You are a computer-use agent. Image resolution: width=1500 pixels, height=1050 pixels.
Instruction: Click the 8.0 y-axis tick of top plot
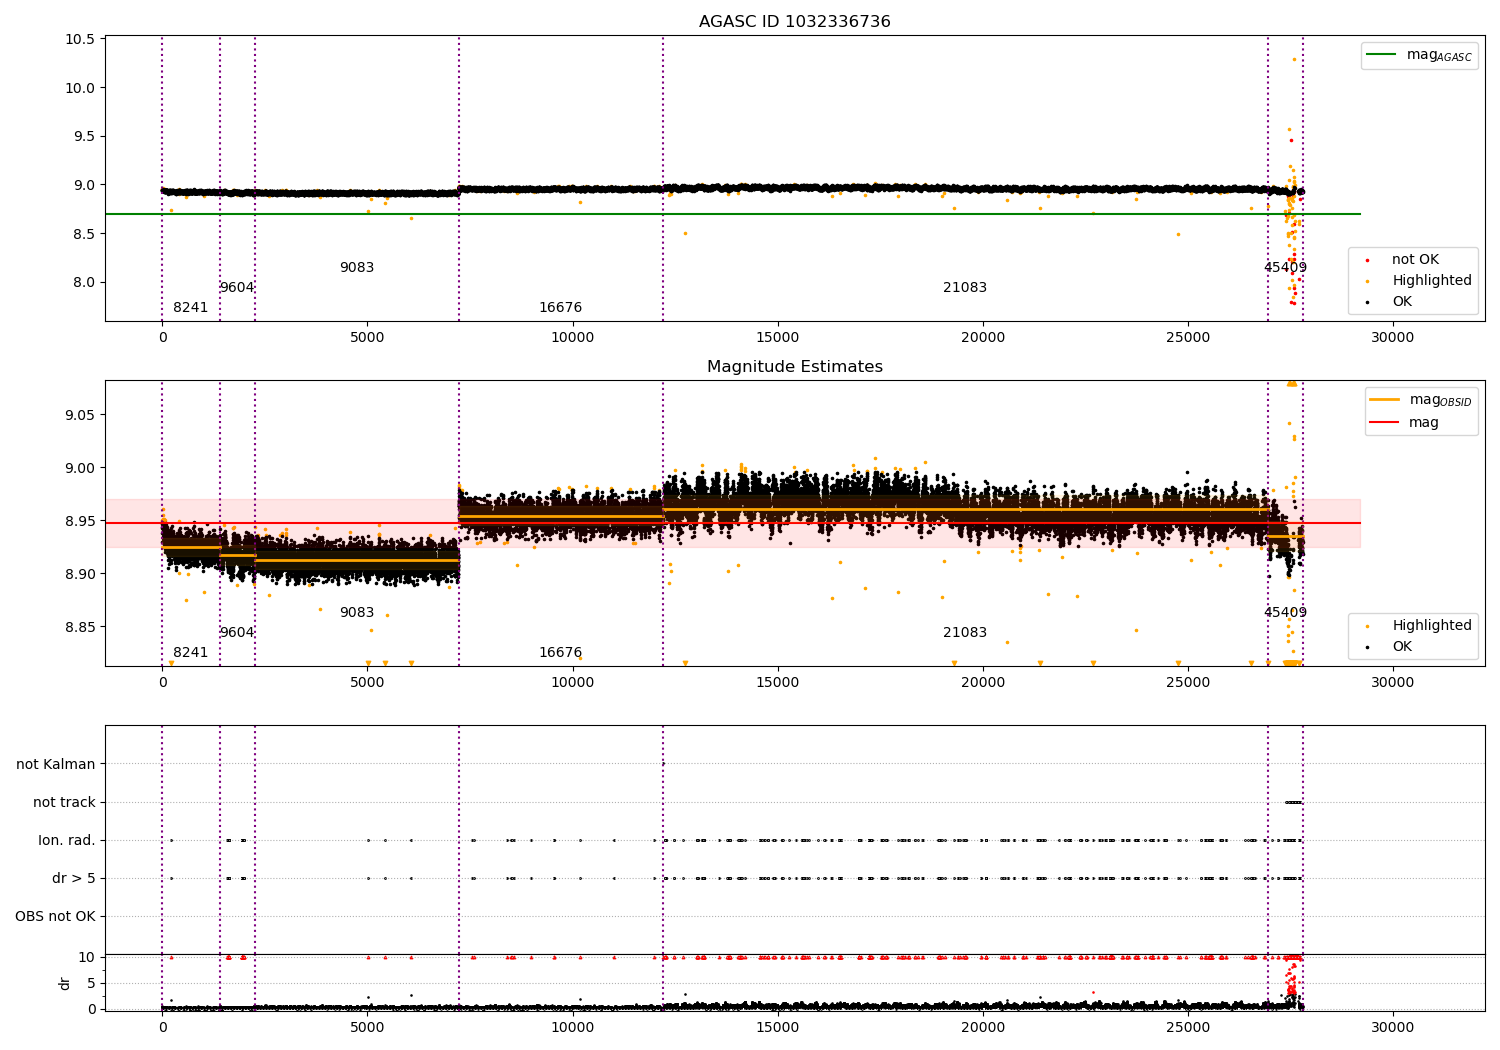click(85, 282)
